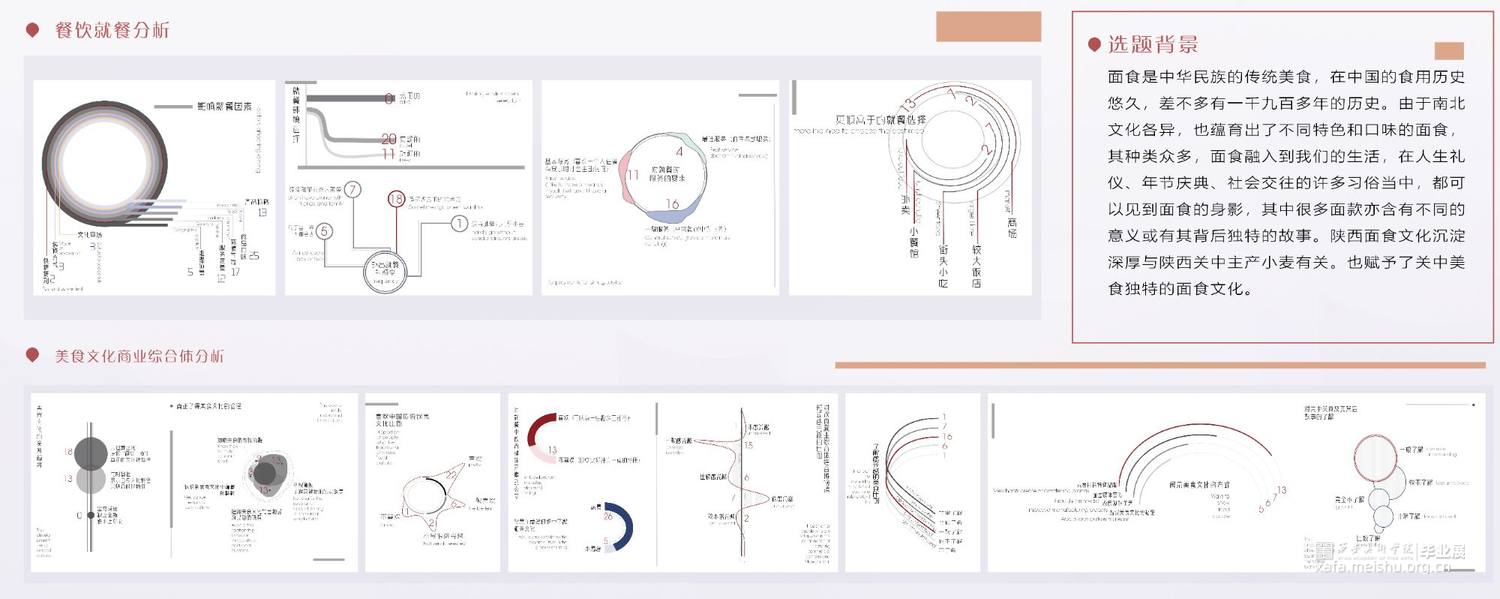Pick the small orange block in 选题背景 panel
1500x599 pixels.
1448,51
